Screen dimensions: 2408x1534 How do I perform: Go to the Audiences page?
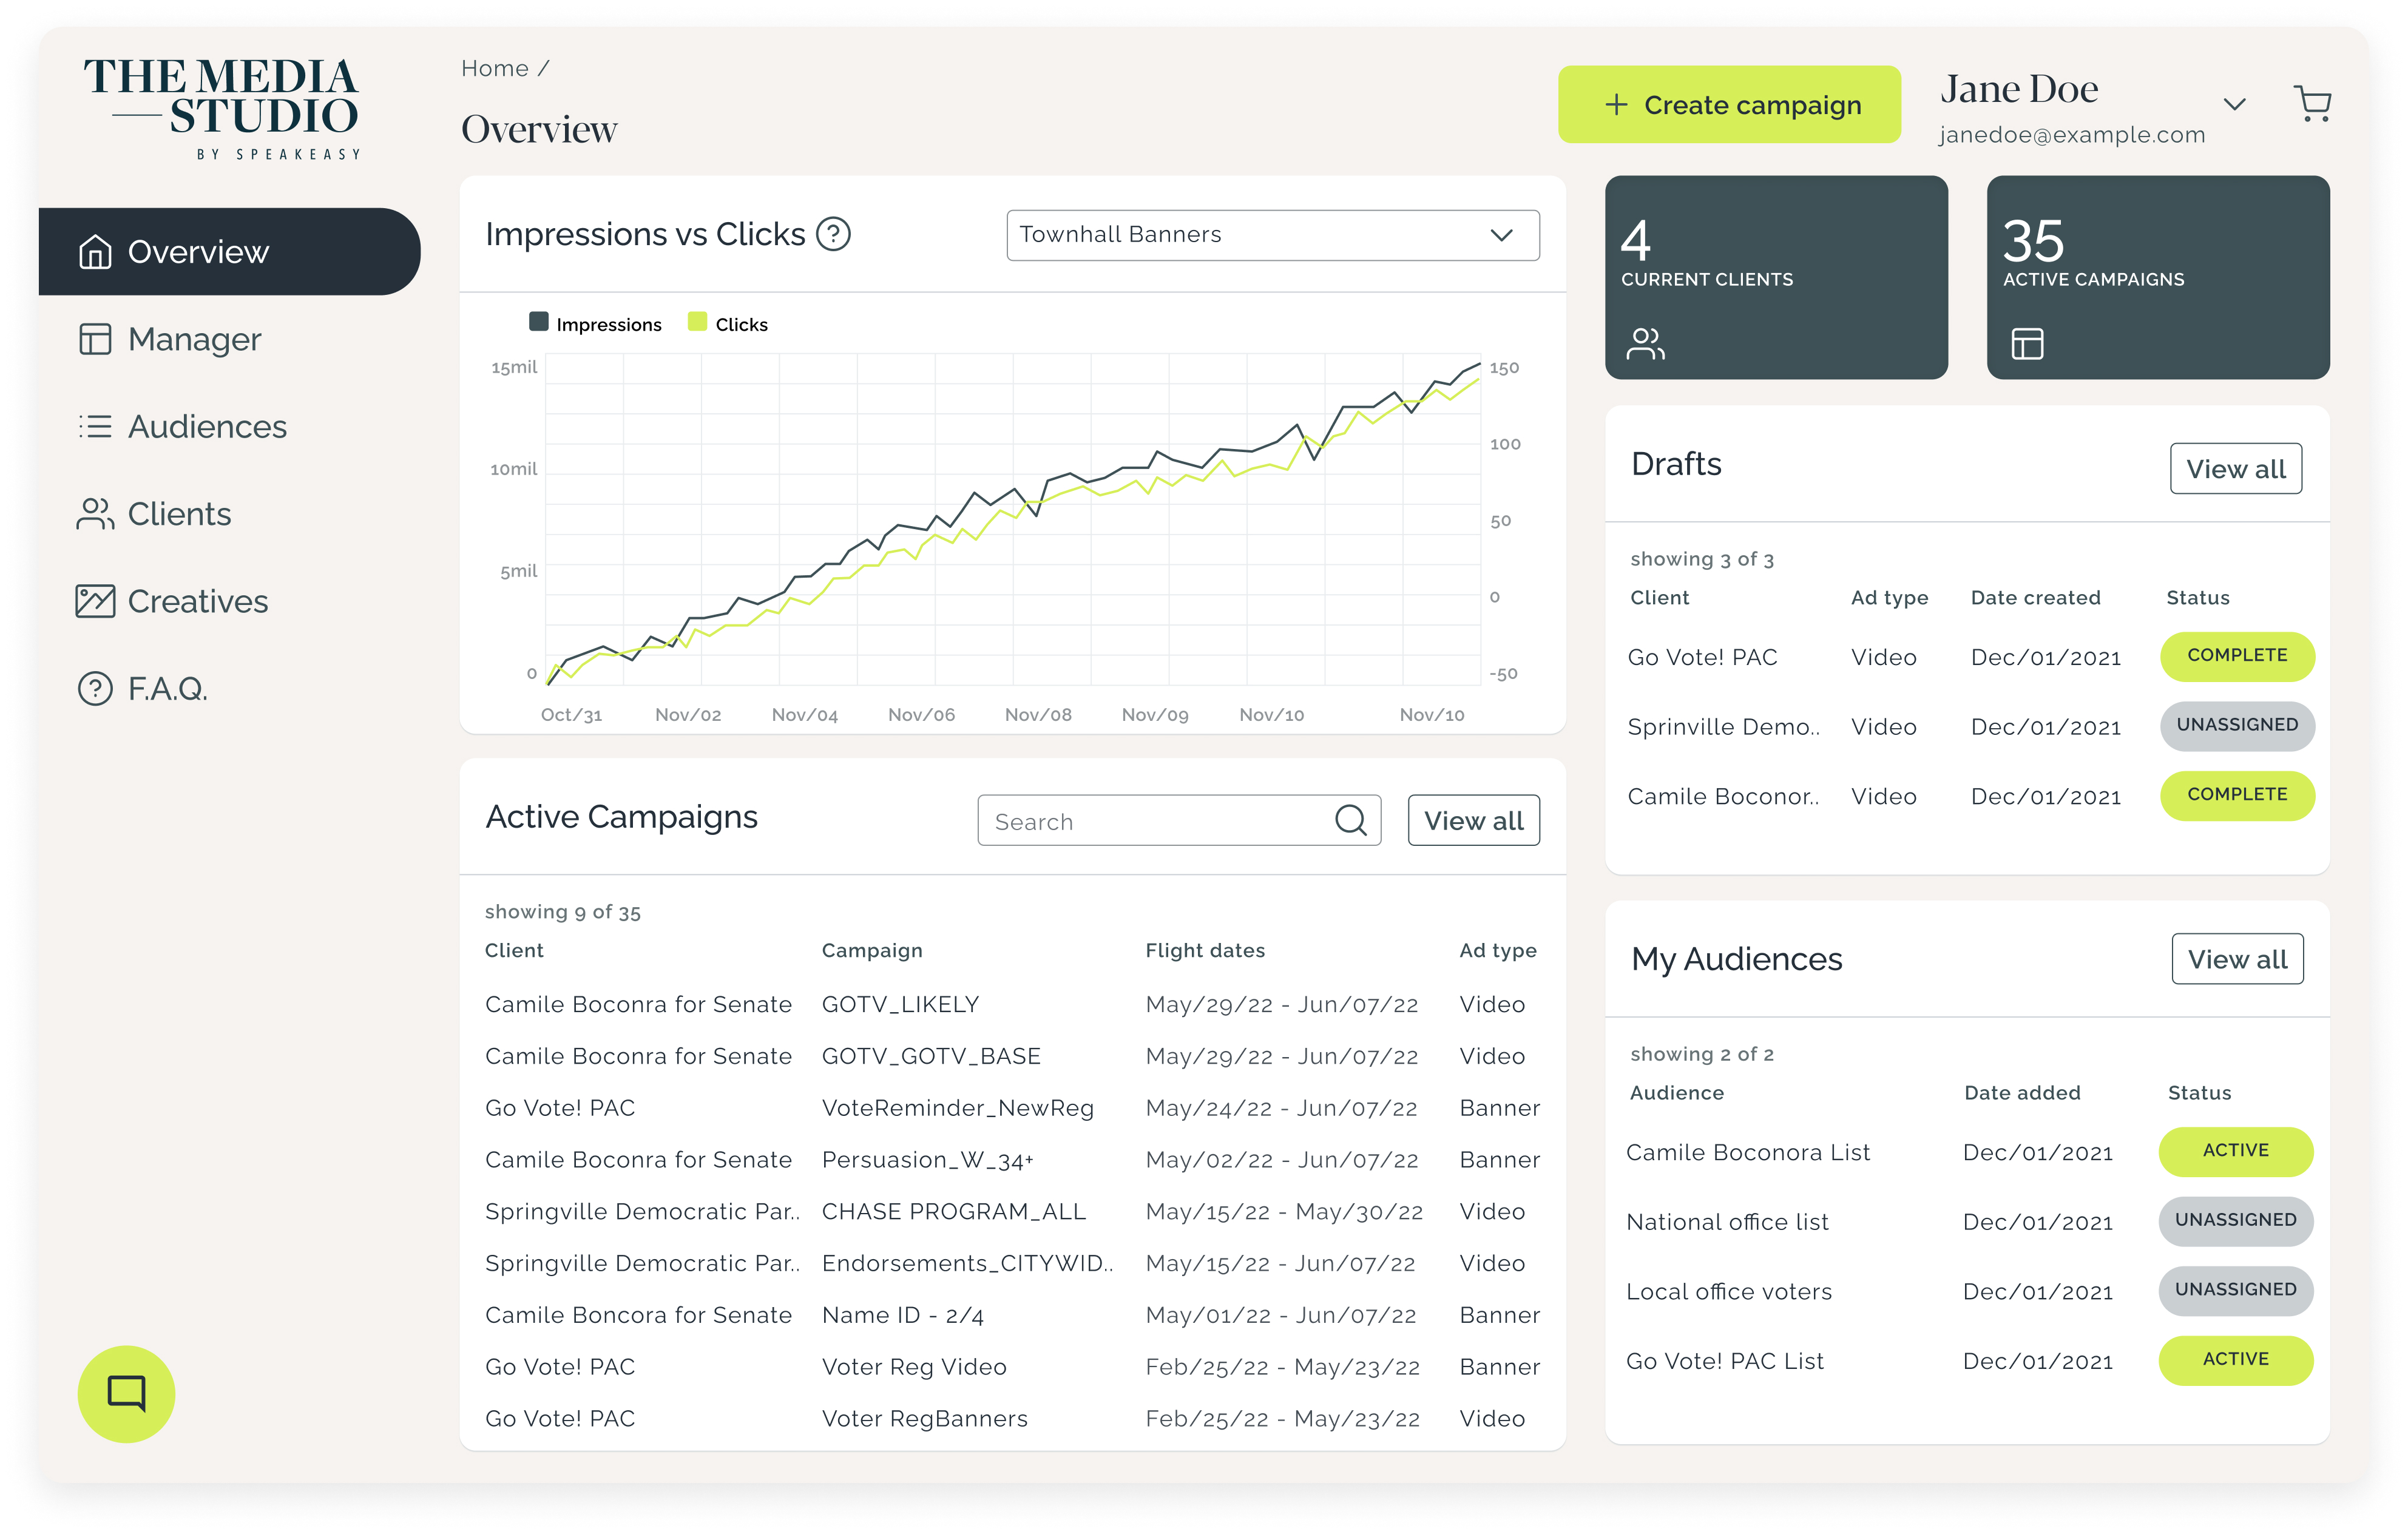(207, 427)
